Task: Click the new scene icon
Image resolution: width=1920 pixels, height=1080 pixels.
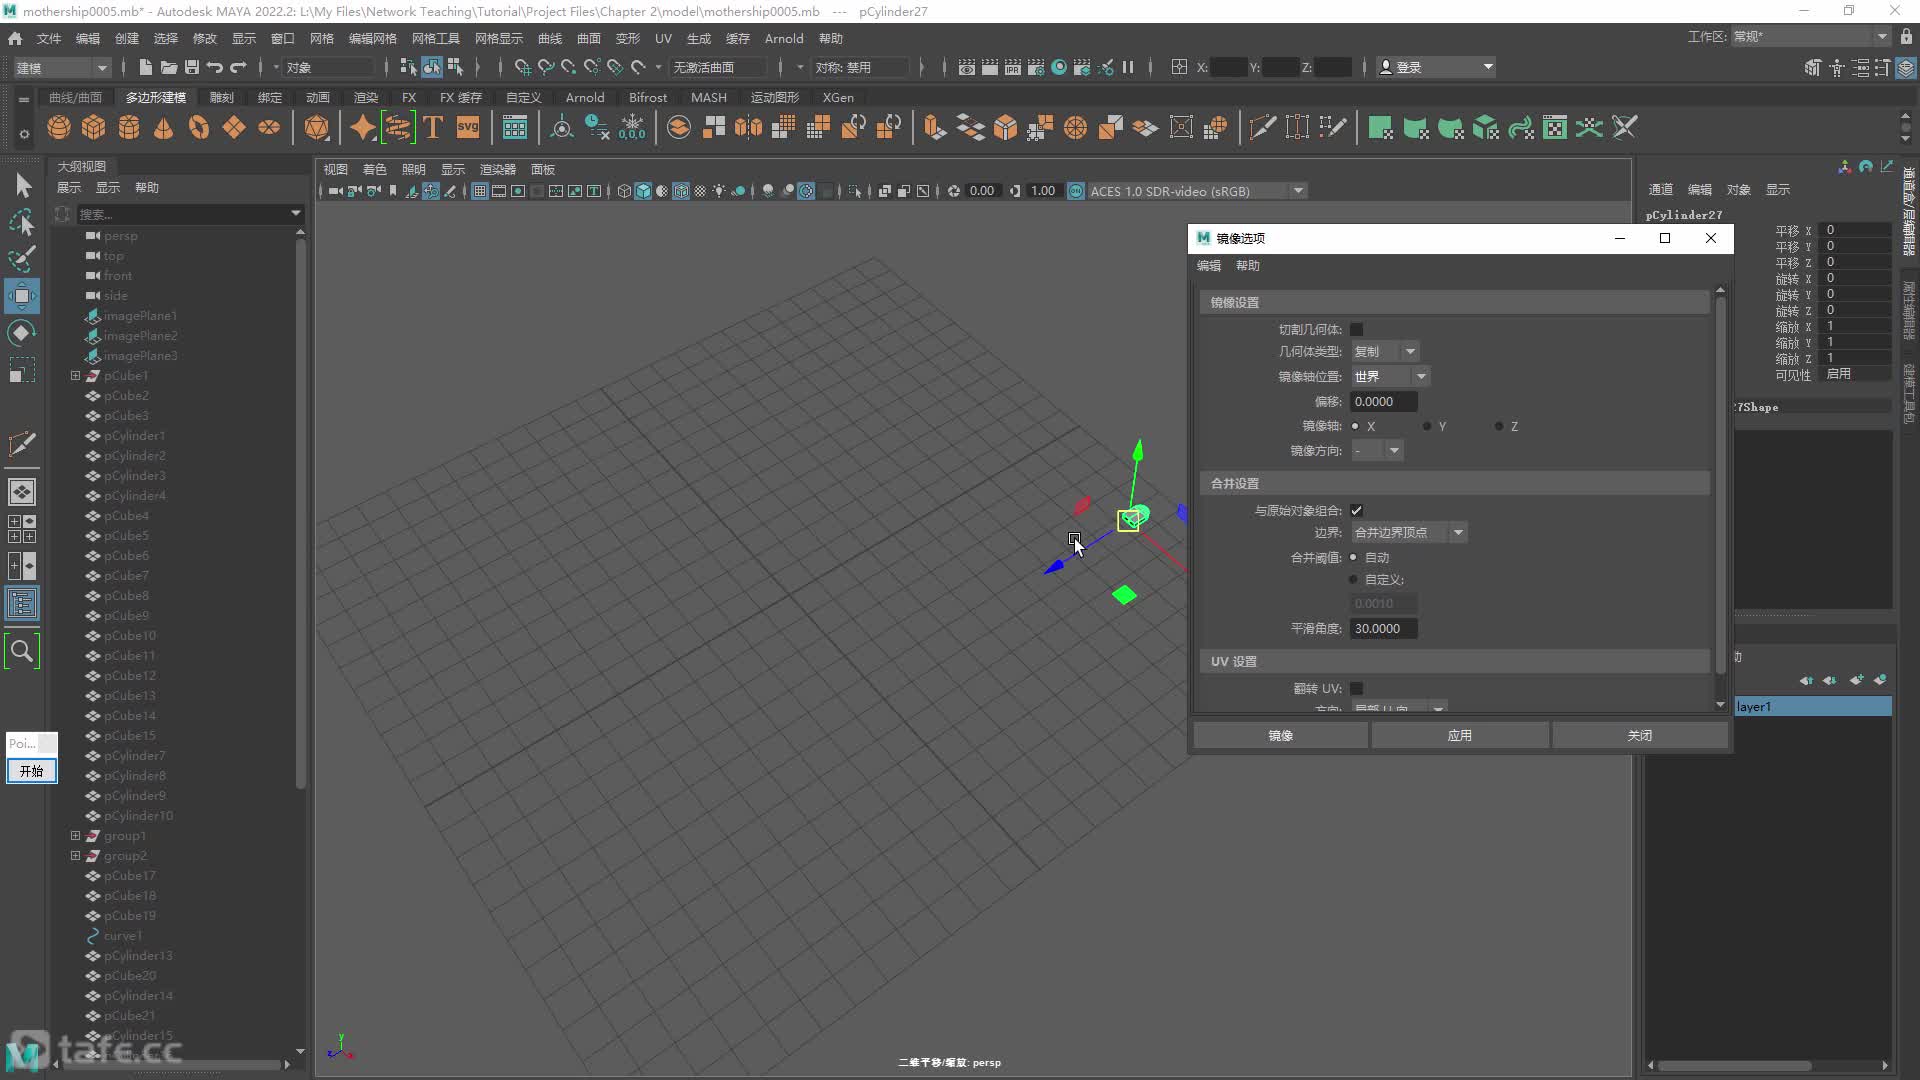Action: 145,67
